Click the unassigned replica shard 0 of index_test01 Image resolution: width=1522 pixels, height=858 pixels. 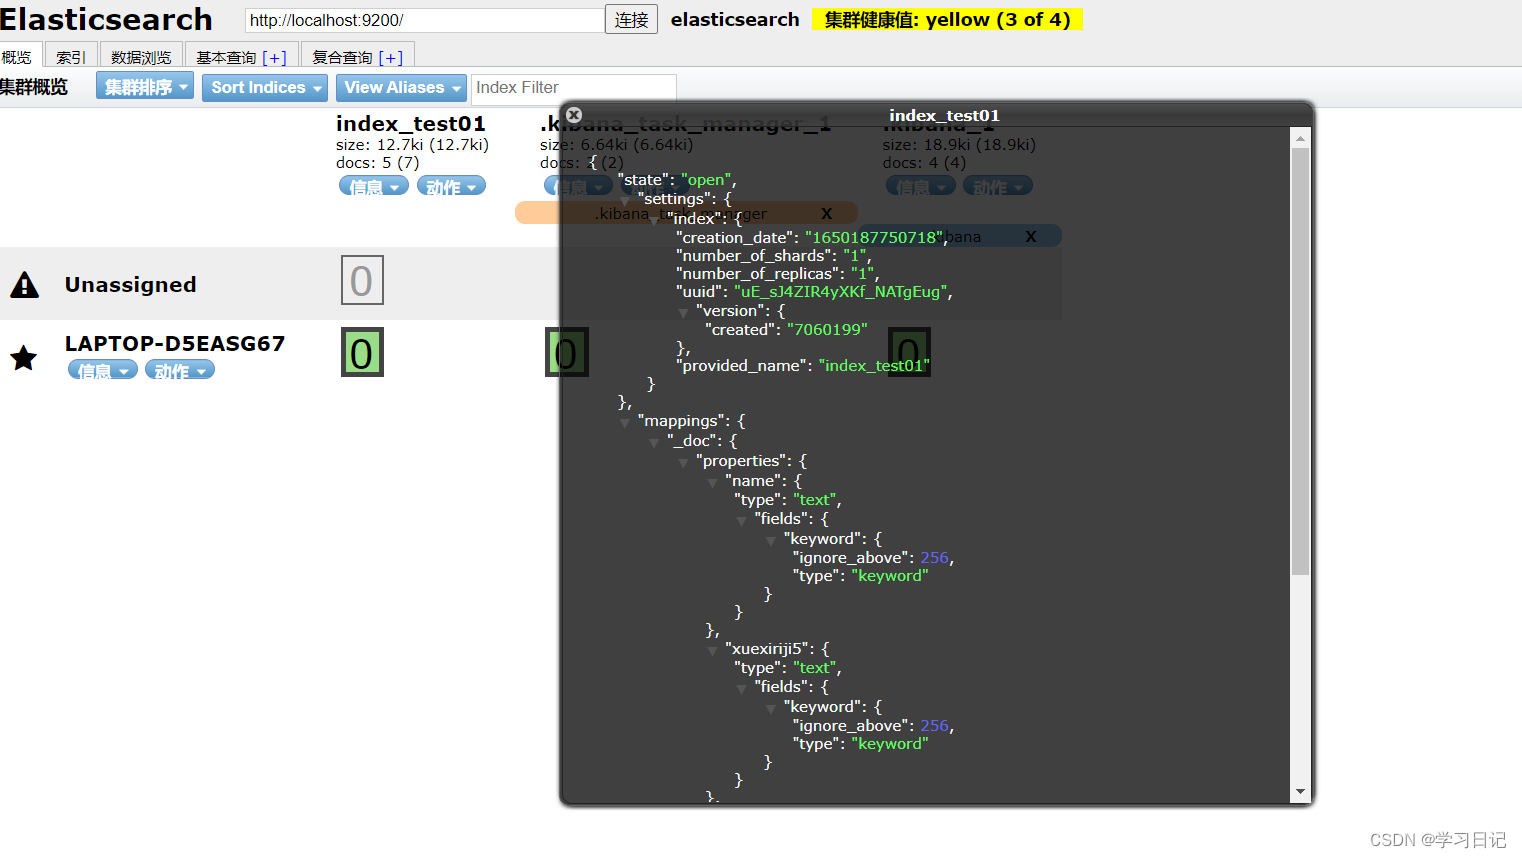click(362, 281)
